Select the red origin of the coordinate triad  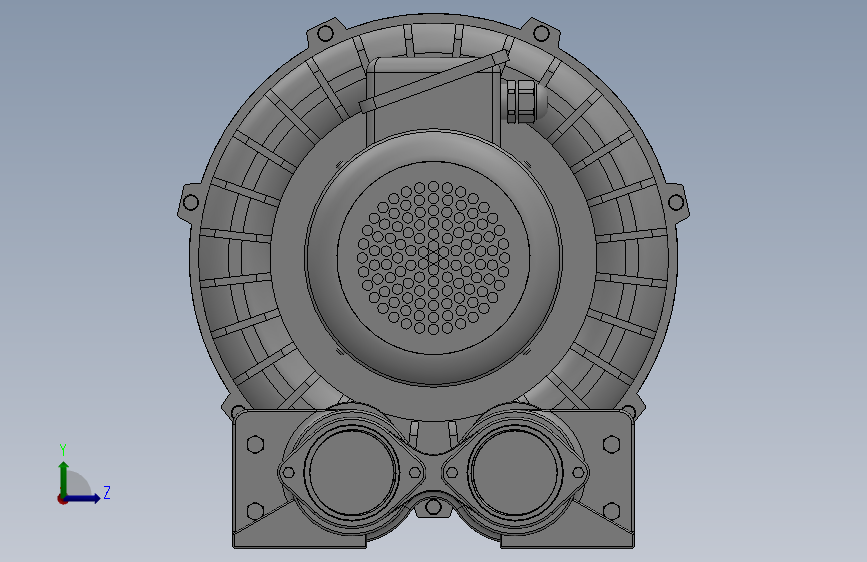62,499
